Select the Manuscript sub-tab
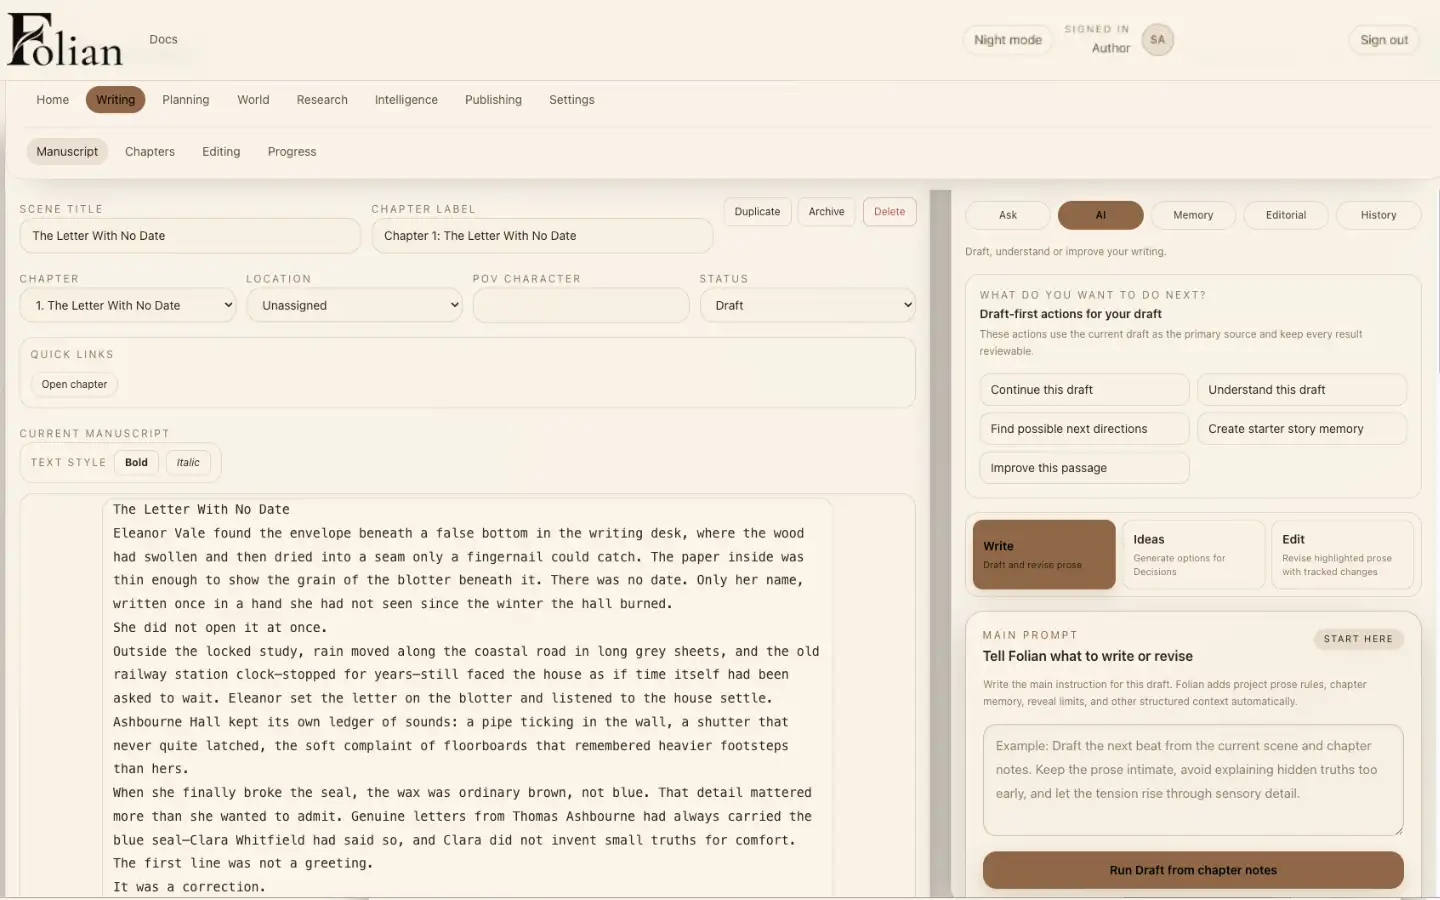 pyautogui.click(x=67, y=152)
